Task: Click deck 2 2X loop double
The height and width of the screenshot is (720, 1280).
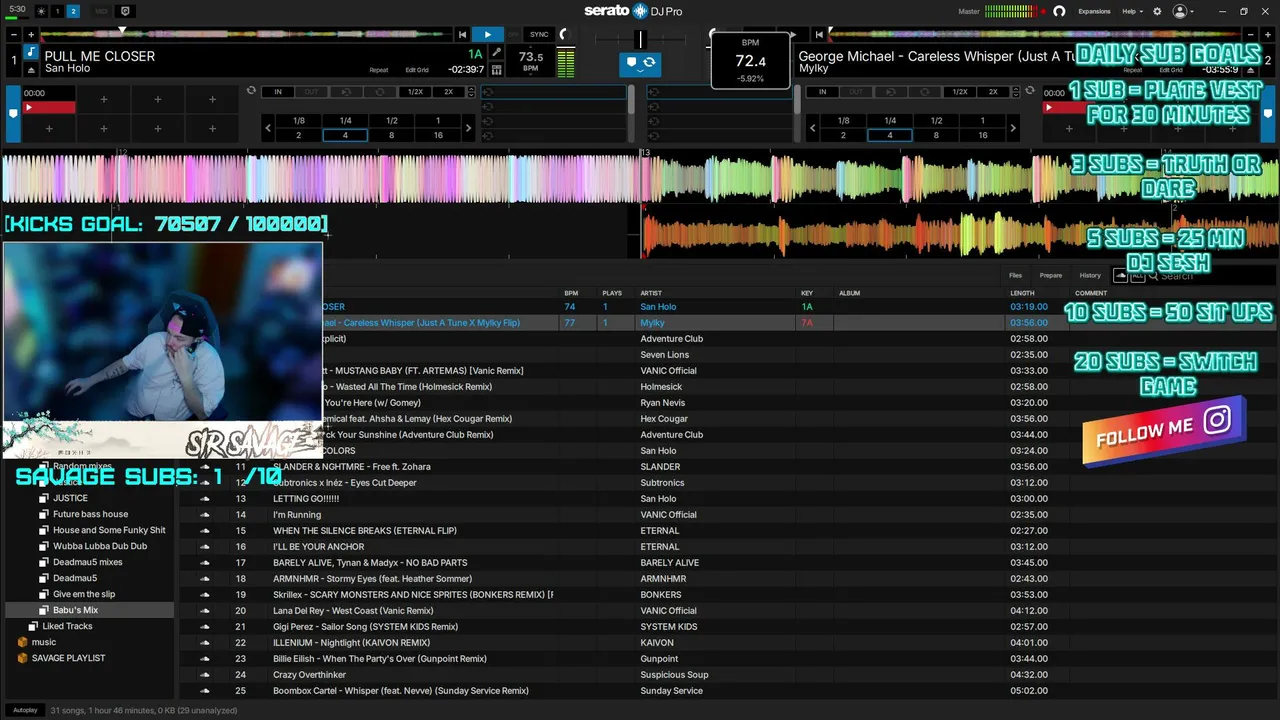Action: [x=993, y=92]
